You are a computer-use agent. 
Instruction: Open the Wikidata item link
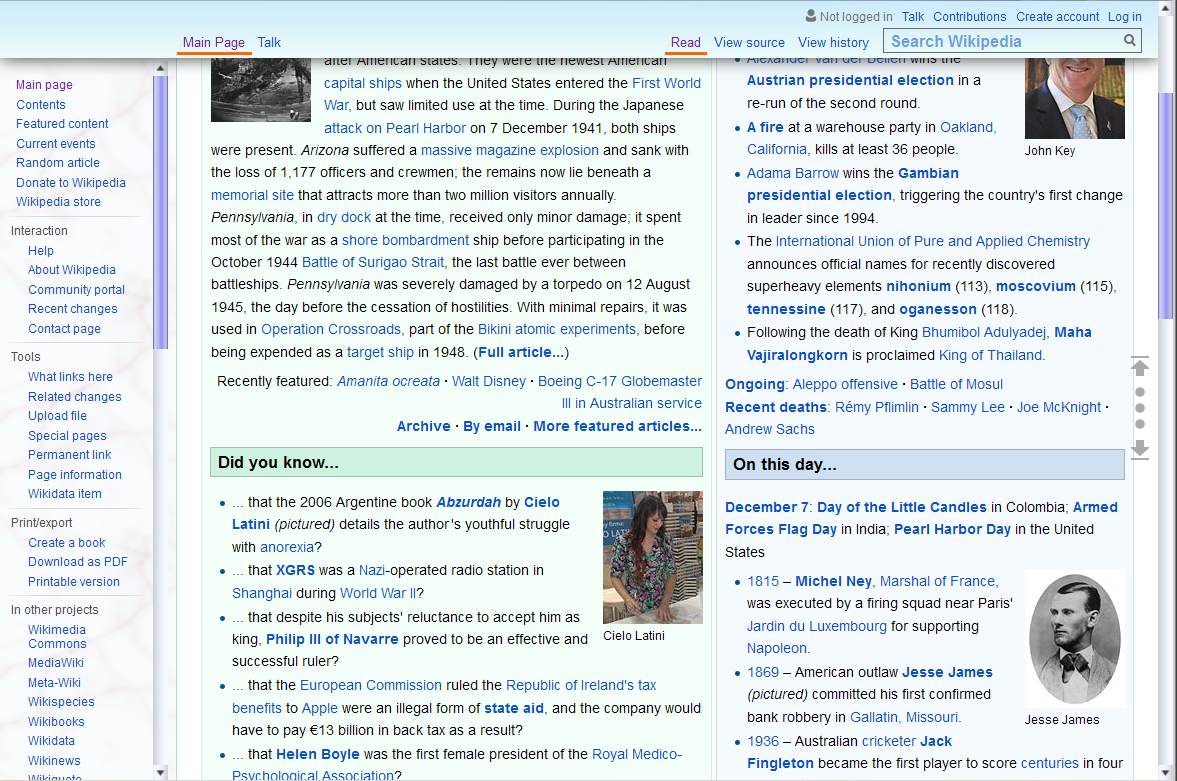(65, 493)
